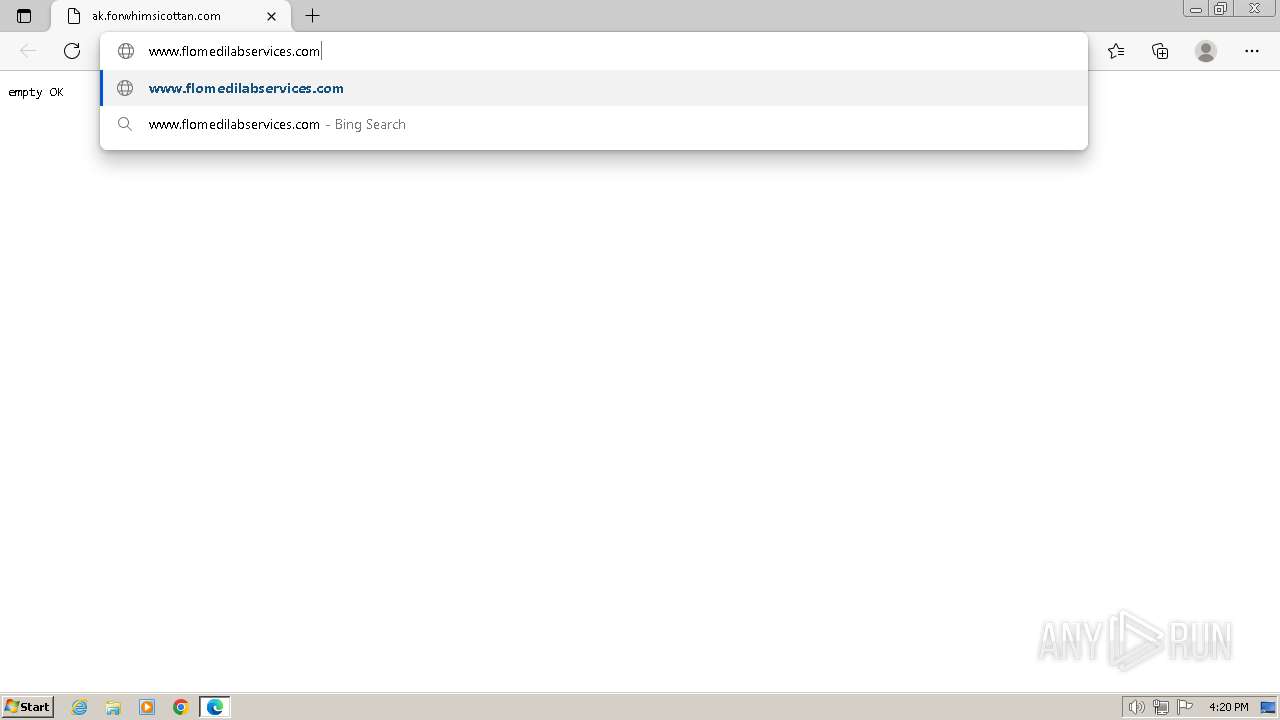The width and height of the screenshot is (1280, 720).
Task: Open Collections icon in toolbar
Action: point(1160,51)
